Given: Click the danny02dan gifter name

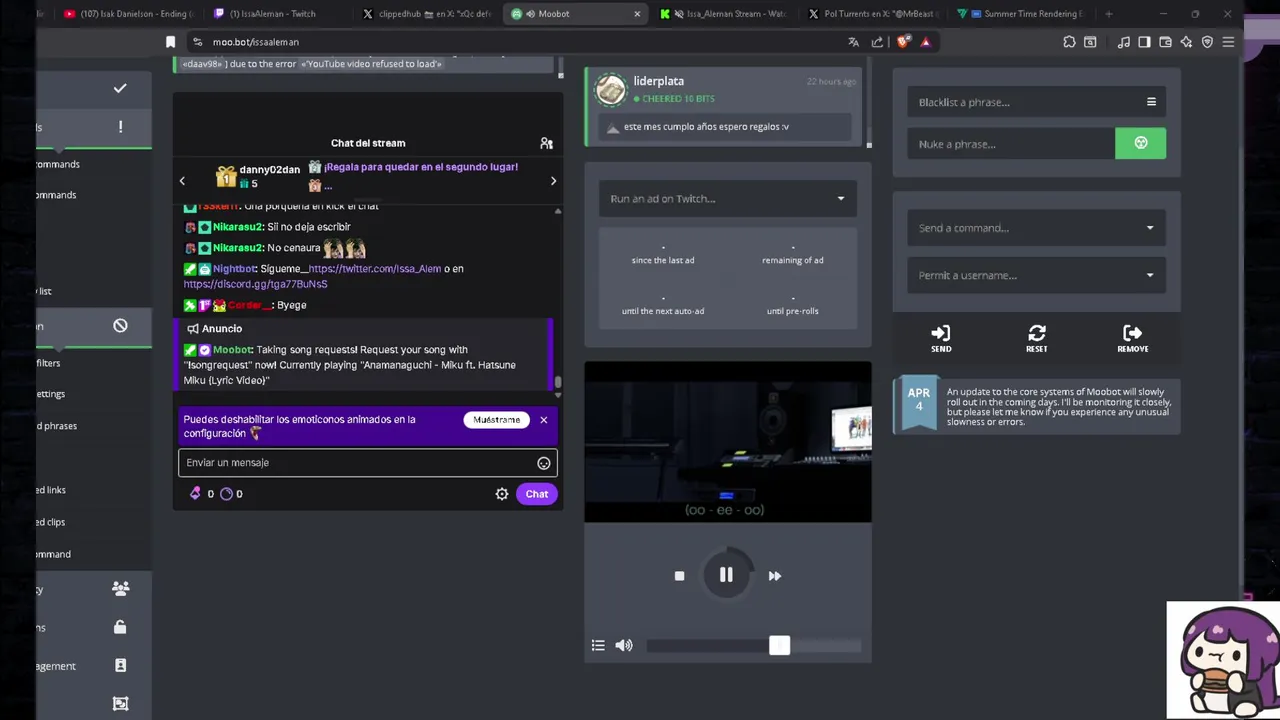Looking at the screenshot, I should coord(270,170).
